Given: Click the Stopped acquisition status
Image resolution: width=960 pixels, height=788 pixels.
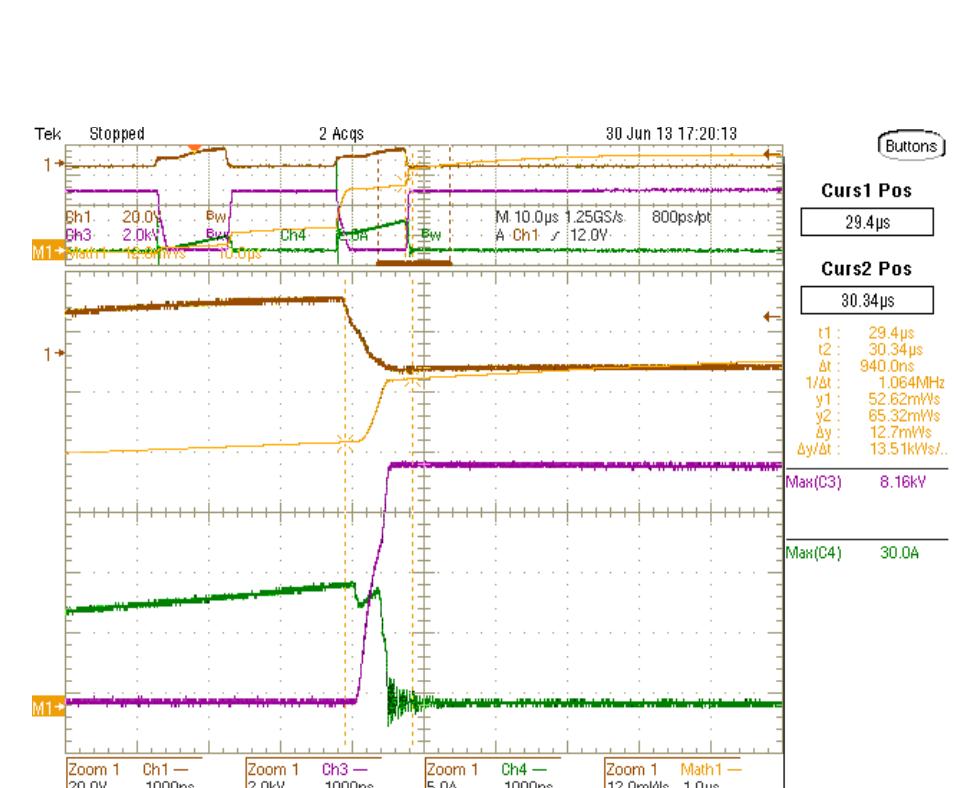Looking at the screenshot, I should pos(117,133).
